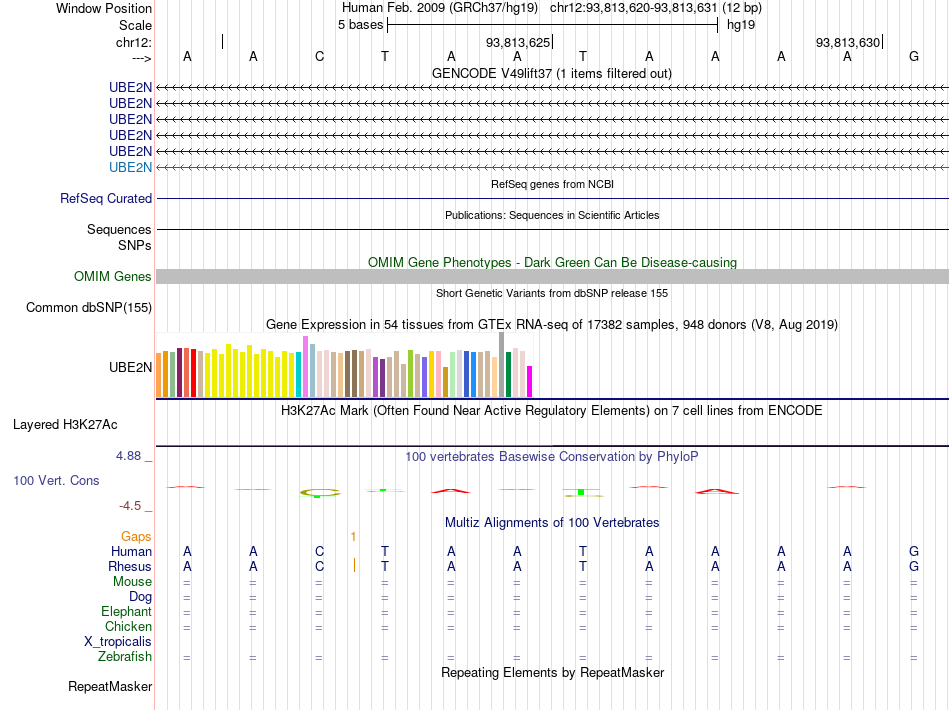Click the tall violet GTEx expression bar

click(x=306, y=367)
